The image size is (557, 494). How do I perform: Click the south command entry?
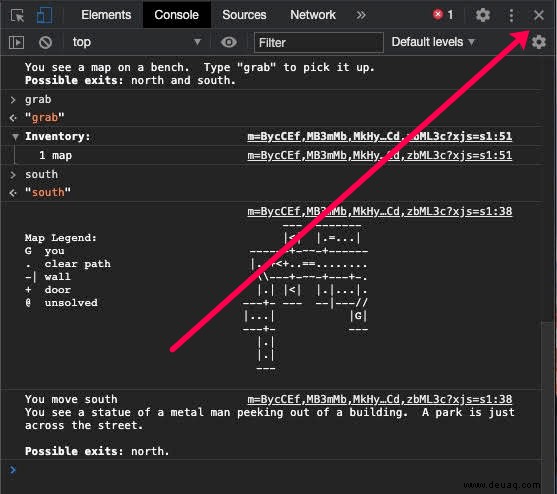pos(41,174)
